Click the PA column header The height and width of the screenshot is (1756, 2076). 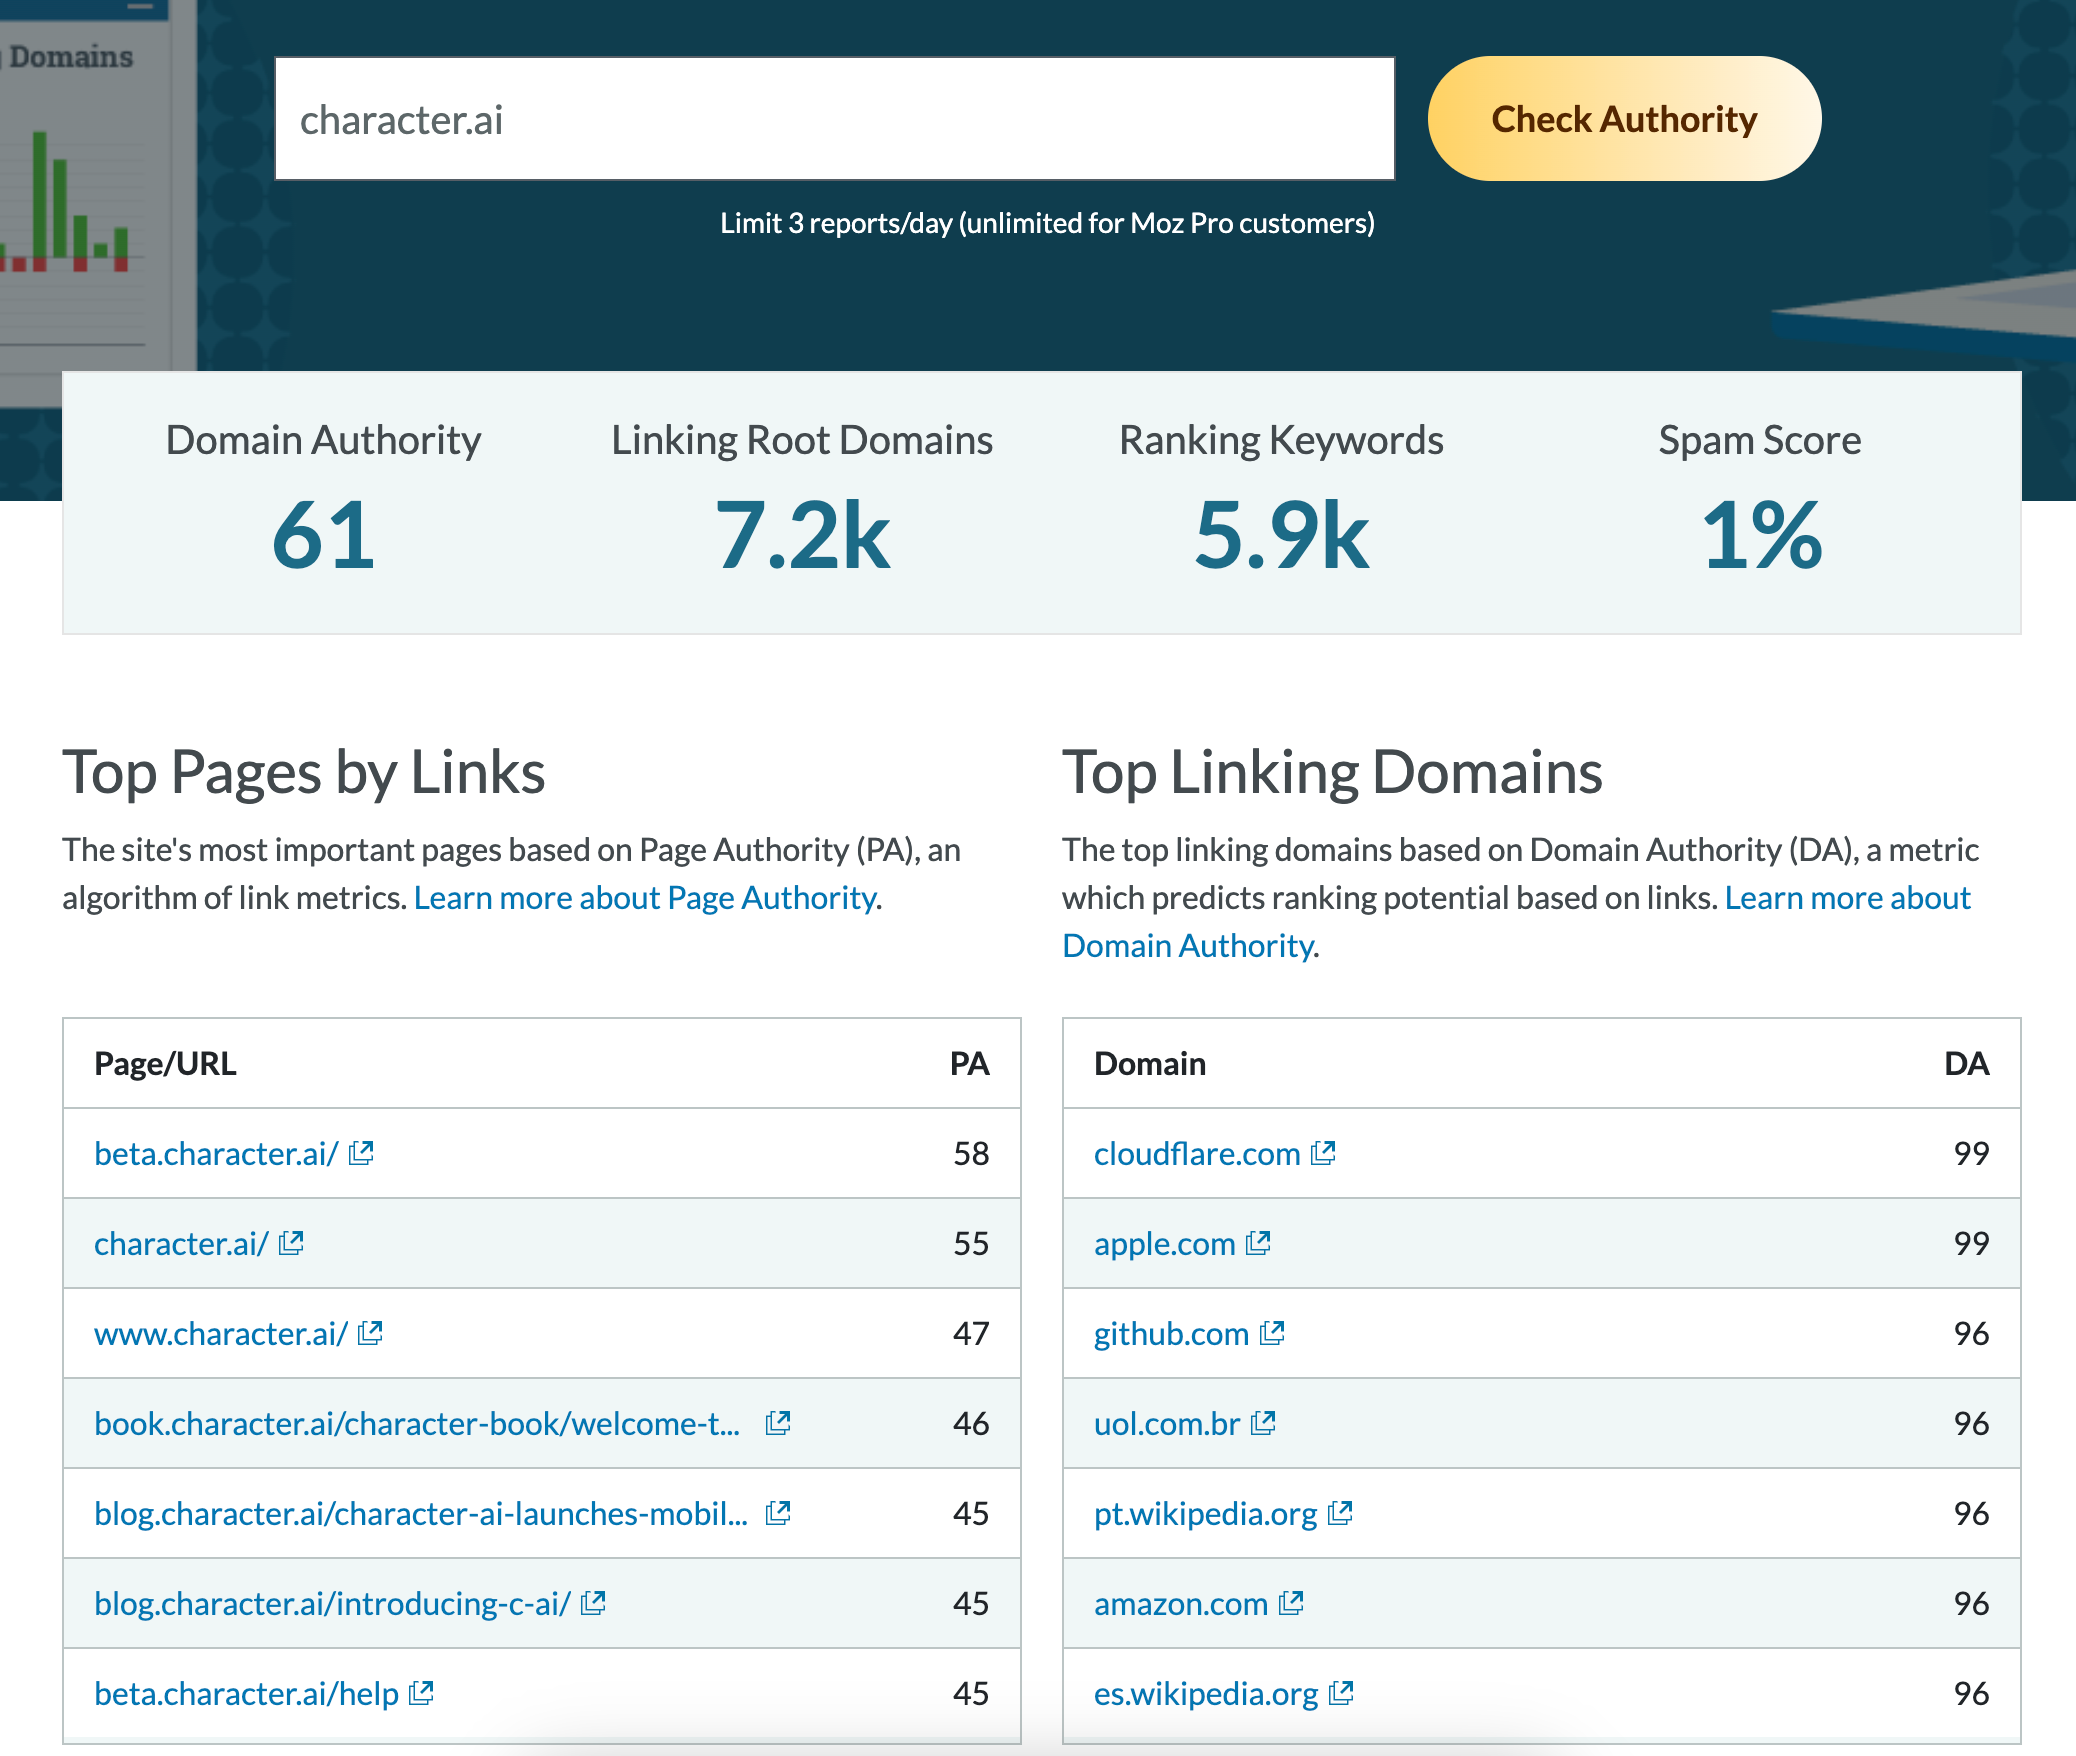[x=969, y=1063]
